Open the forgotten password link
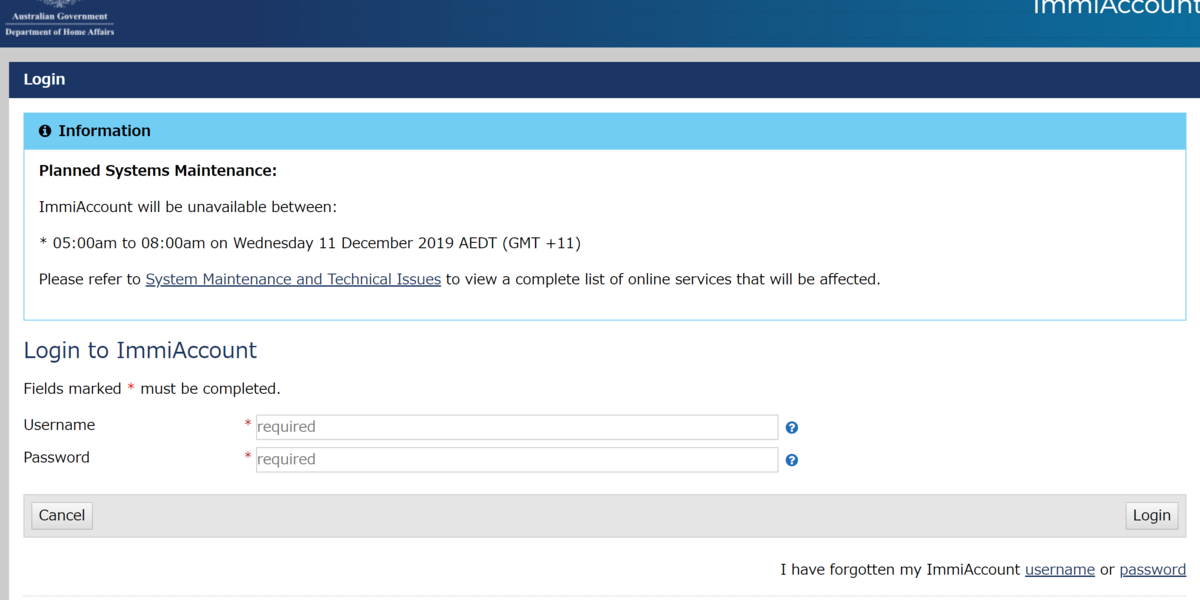This screenshot has width=1200, height=600. 1153,570
